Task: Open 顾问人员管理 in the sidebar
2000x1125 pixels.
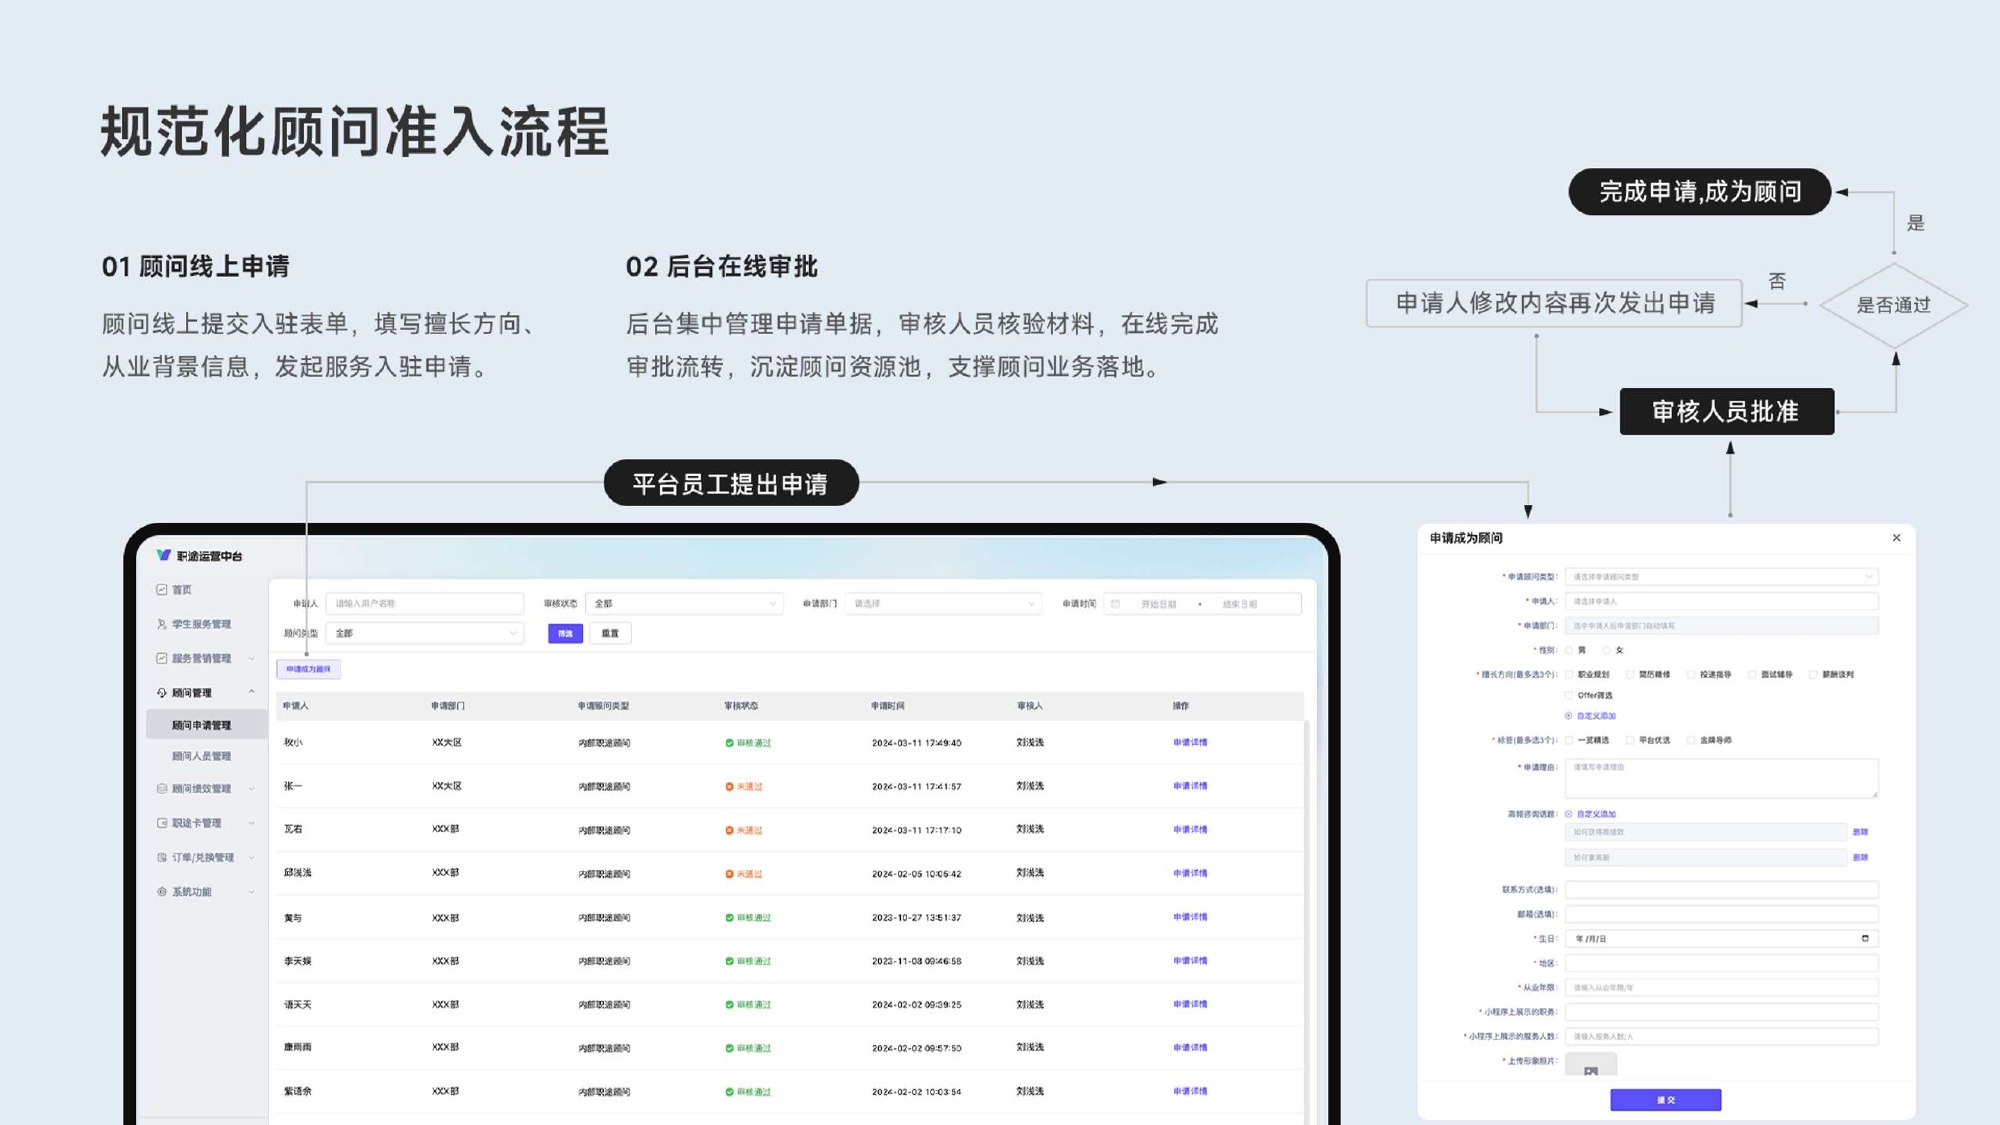Action: (x=201, y=756)
